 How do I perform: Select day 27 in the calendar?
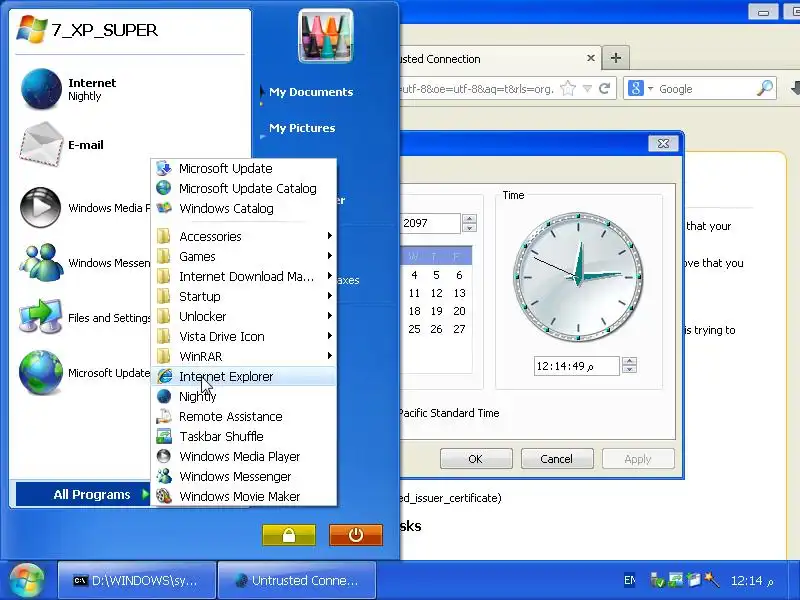459,329
